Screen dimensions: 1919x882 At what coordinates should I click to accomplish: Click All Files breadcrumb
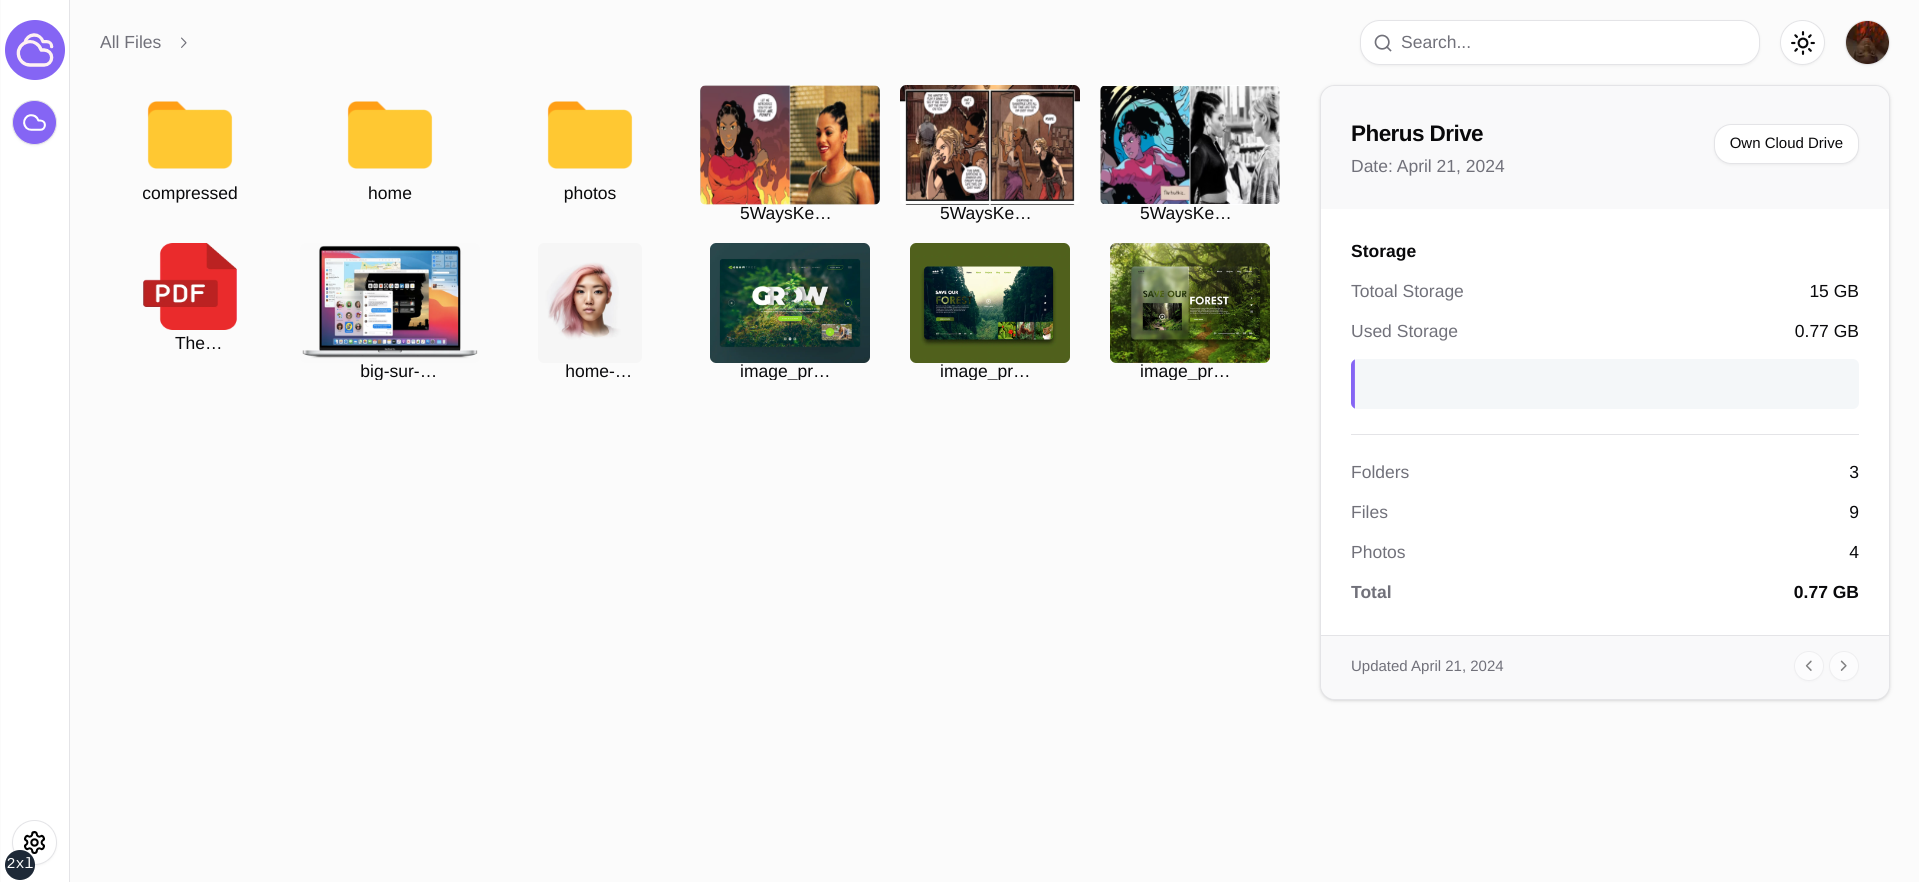(x=130, y=42)
